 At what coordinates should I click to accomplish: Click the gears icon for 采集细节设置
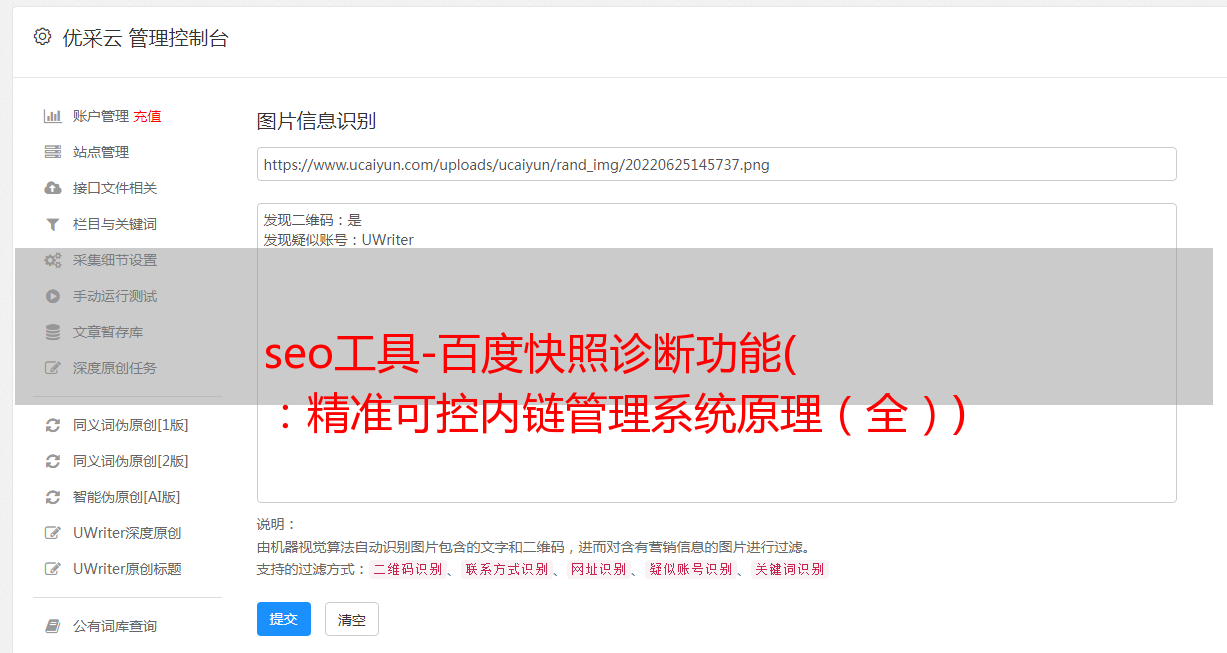pos(53,260)
